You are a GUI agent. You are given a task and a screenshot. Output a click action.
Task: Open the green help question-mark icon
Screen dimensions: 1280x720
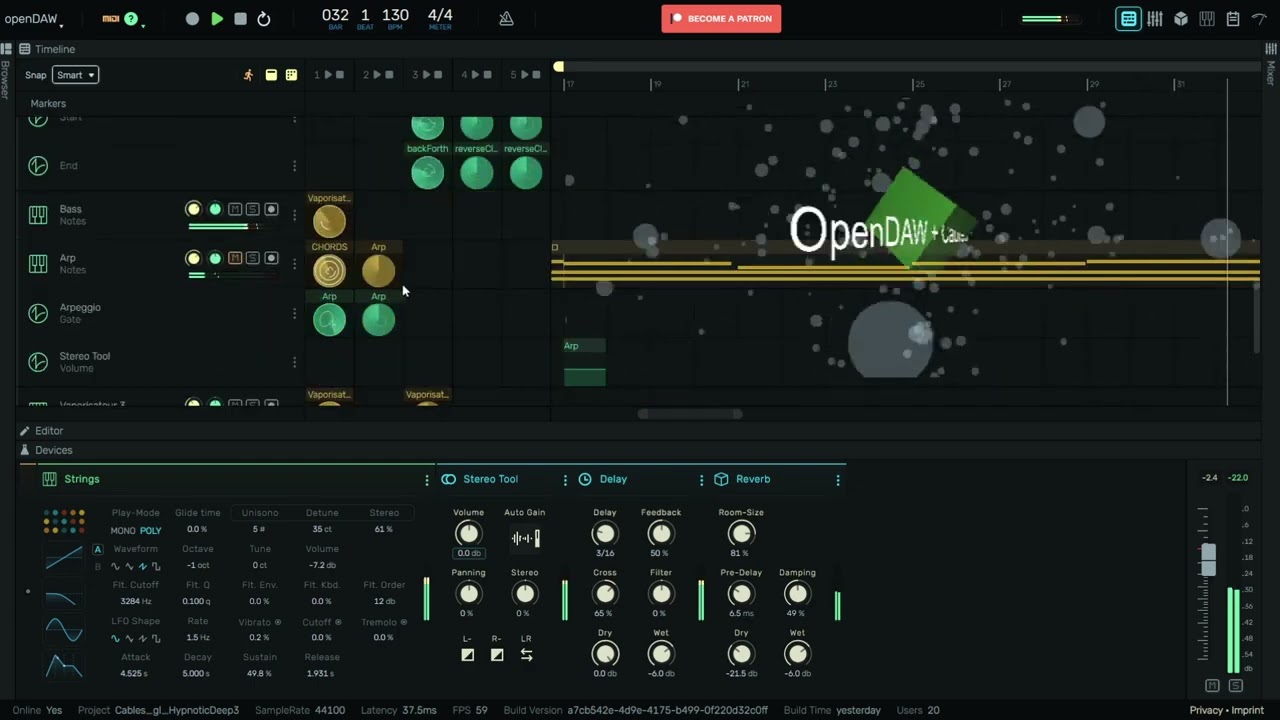click(130, 18)
